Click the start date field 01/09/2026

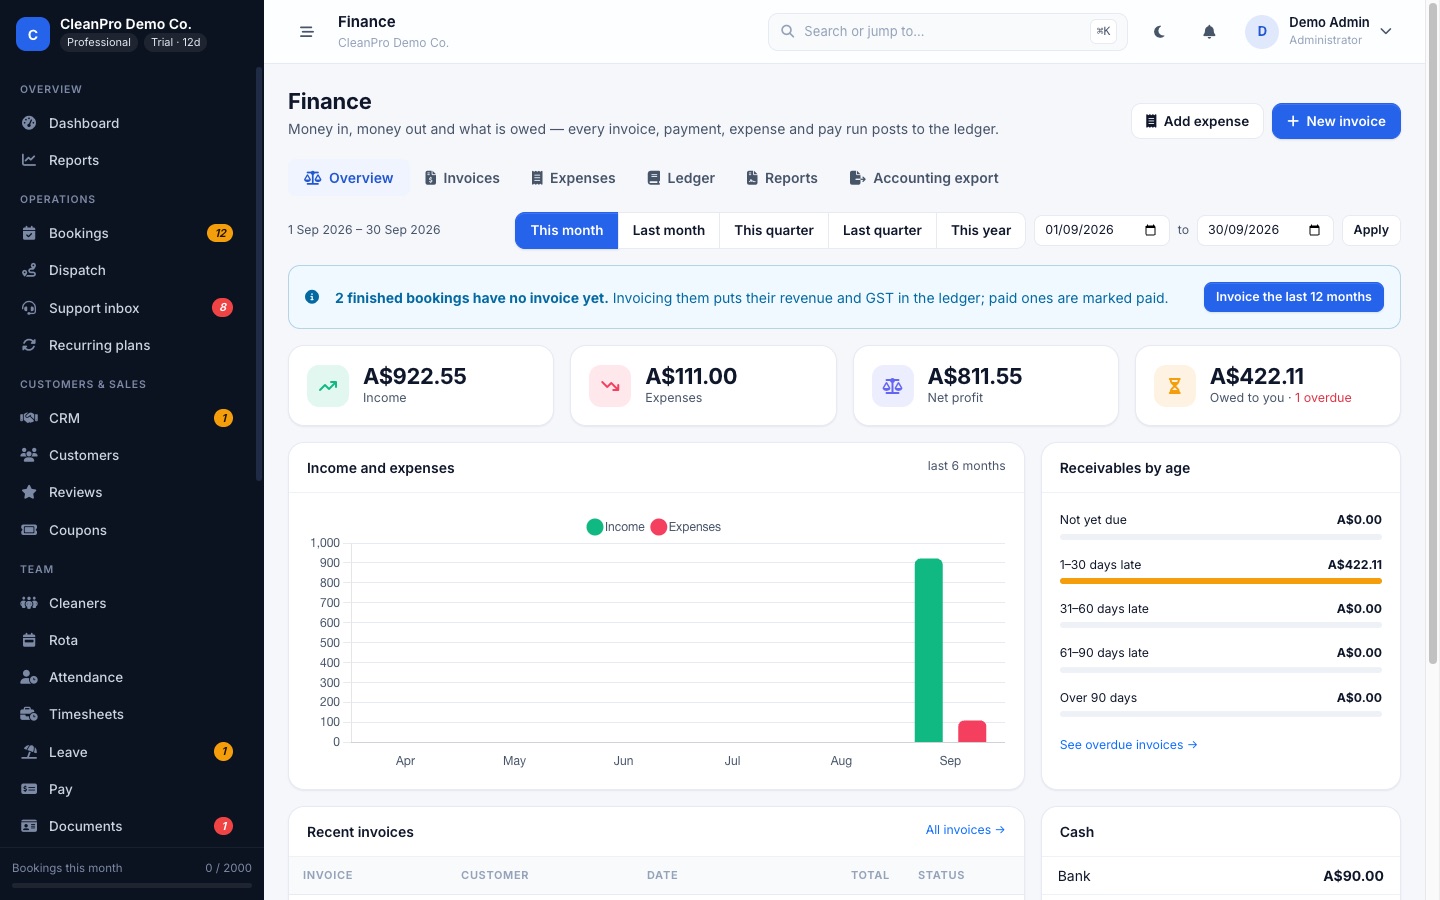(x=1101, y=230)
